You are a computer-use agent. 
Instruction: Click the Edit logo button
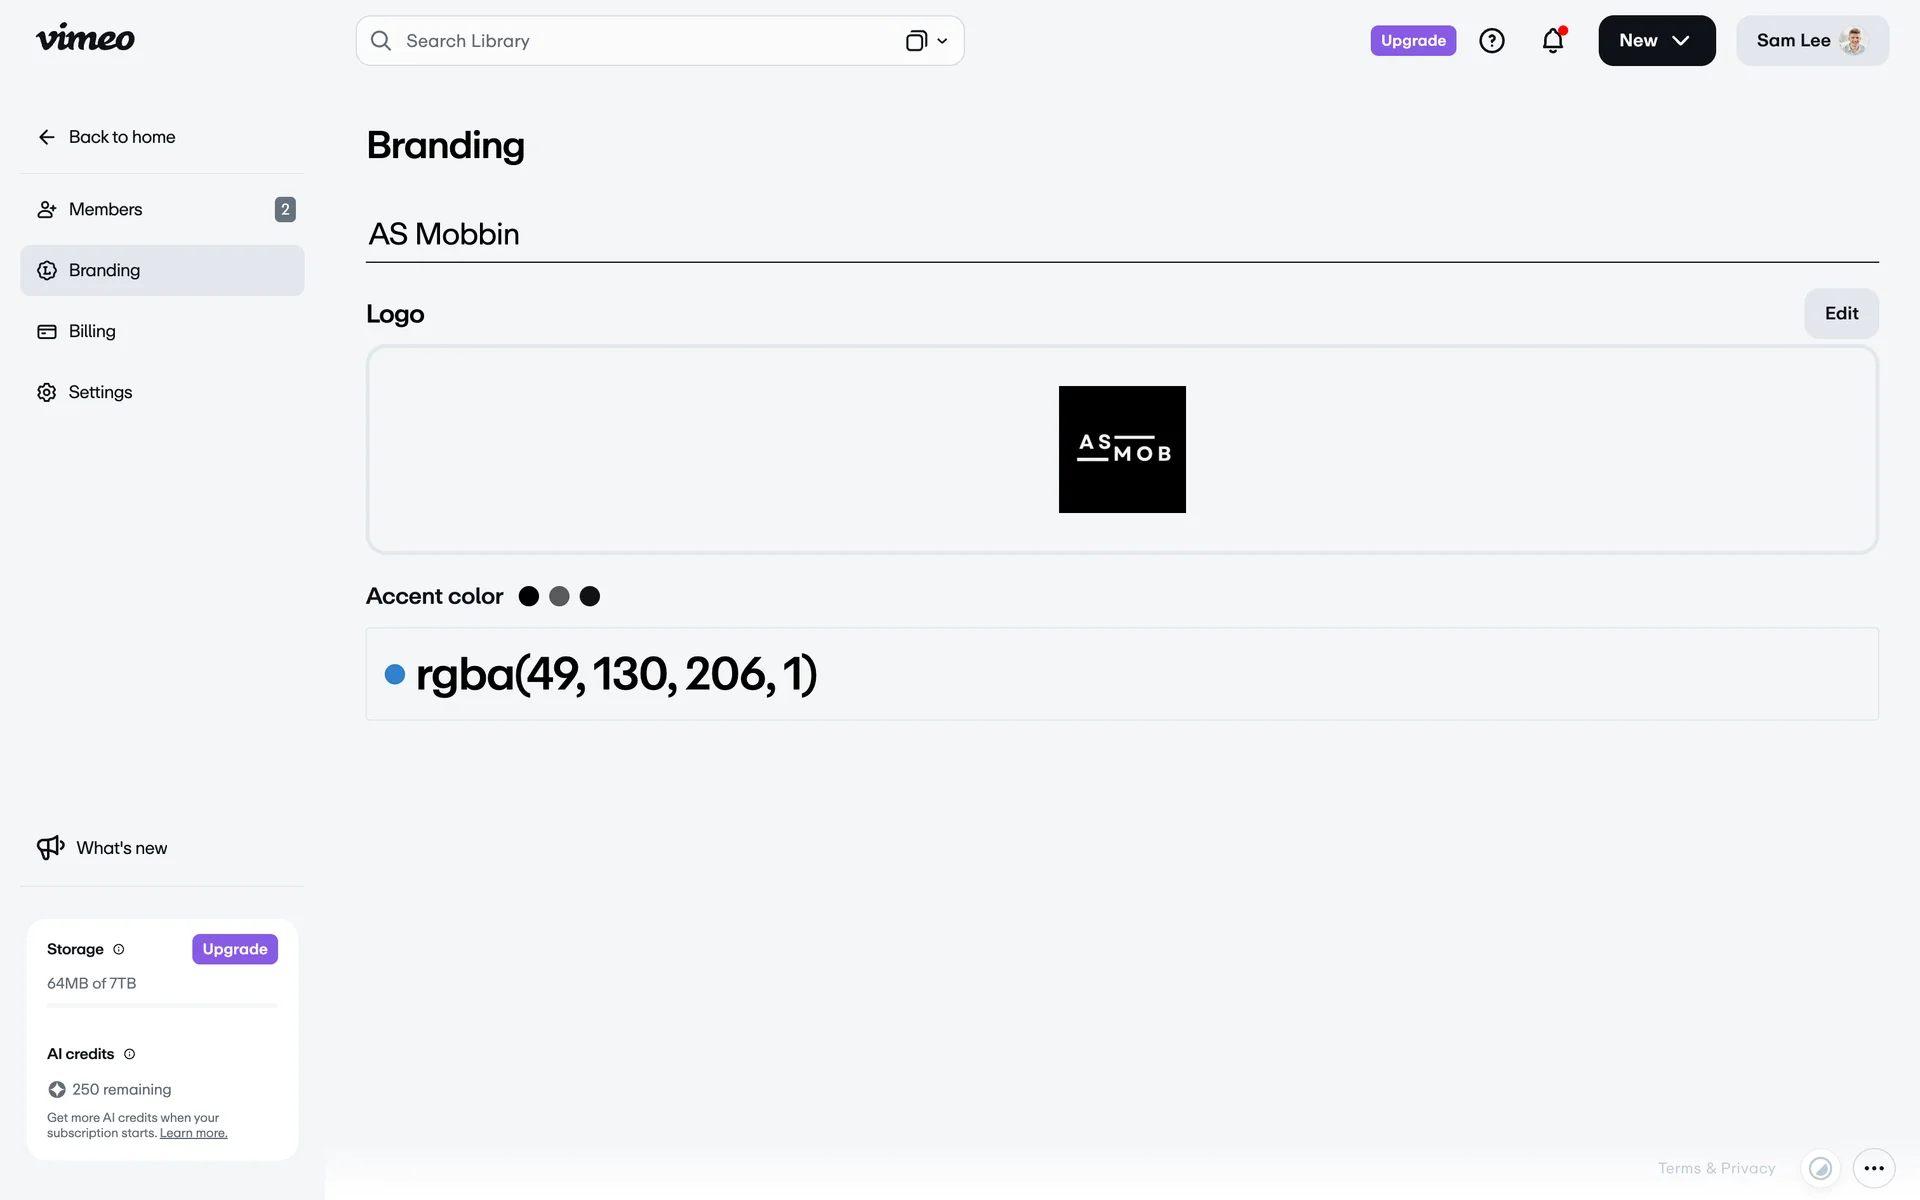click(1840, 313)
